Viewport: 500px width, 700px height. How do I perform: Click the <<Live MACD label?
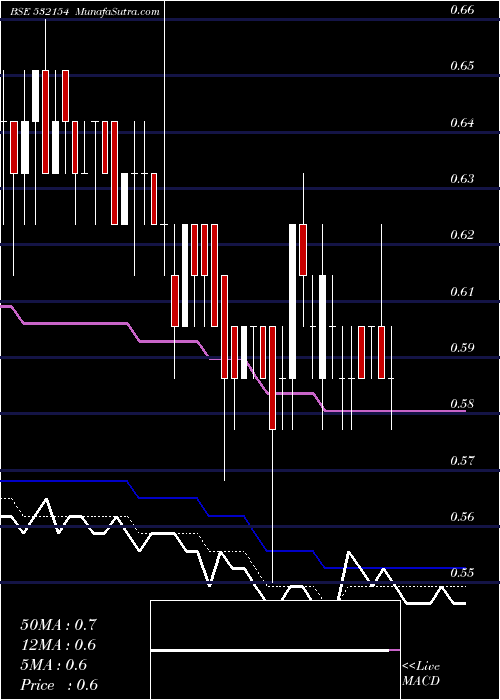coord(421,674)
